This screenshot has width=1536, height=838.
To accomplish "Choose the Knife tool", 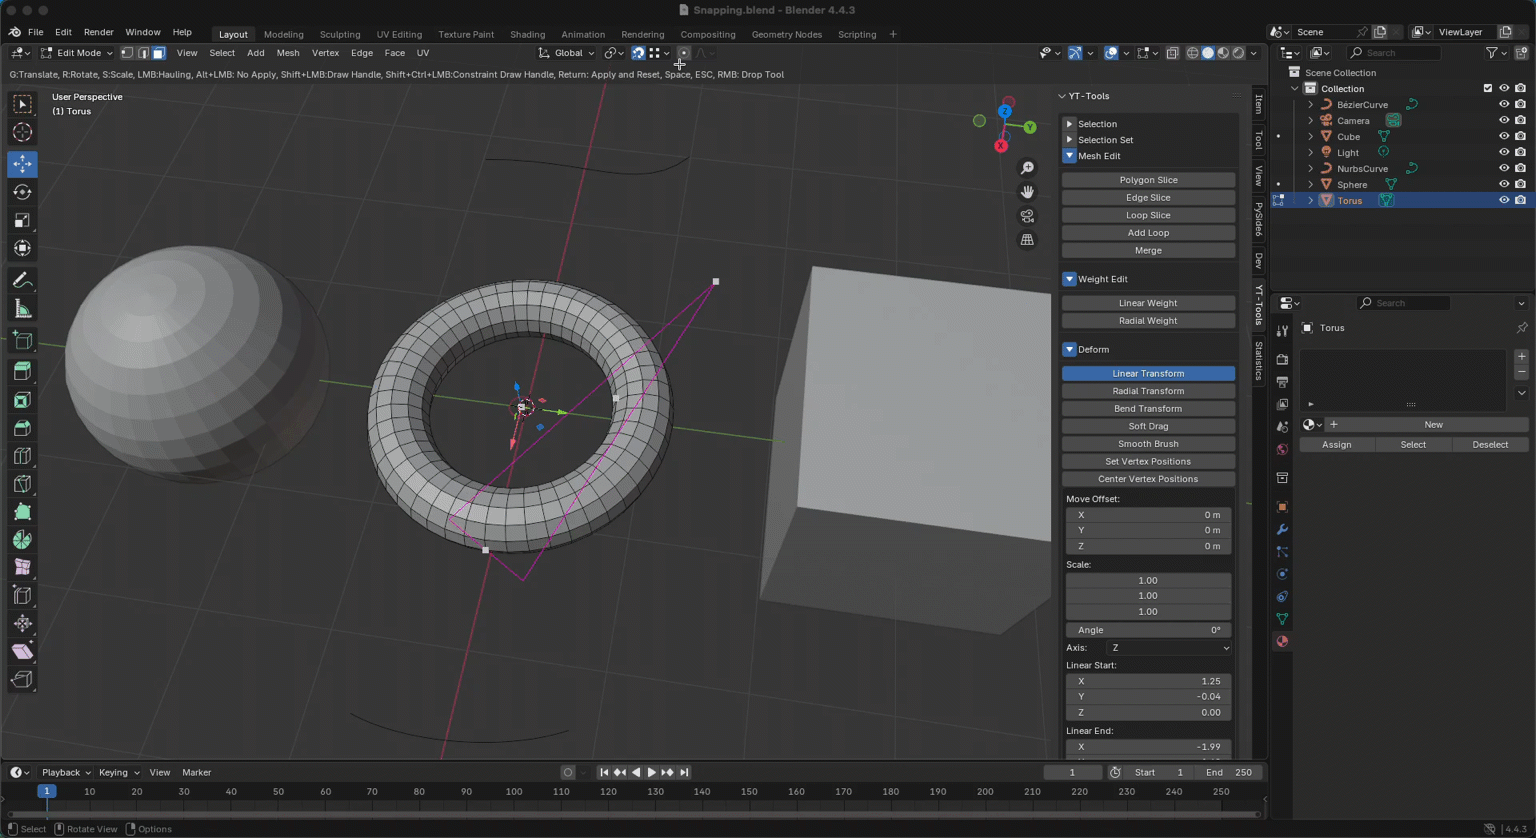I will pyautogui.click(x=22, y=484).
